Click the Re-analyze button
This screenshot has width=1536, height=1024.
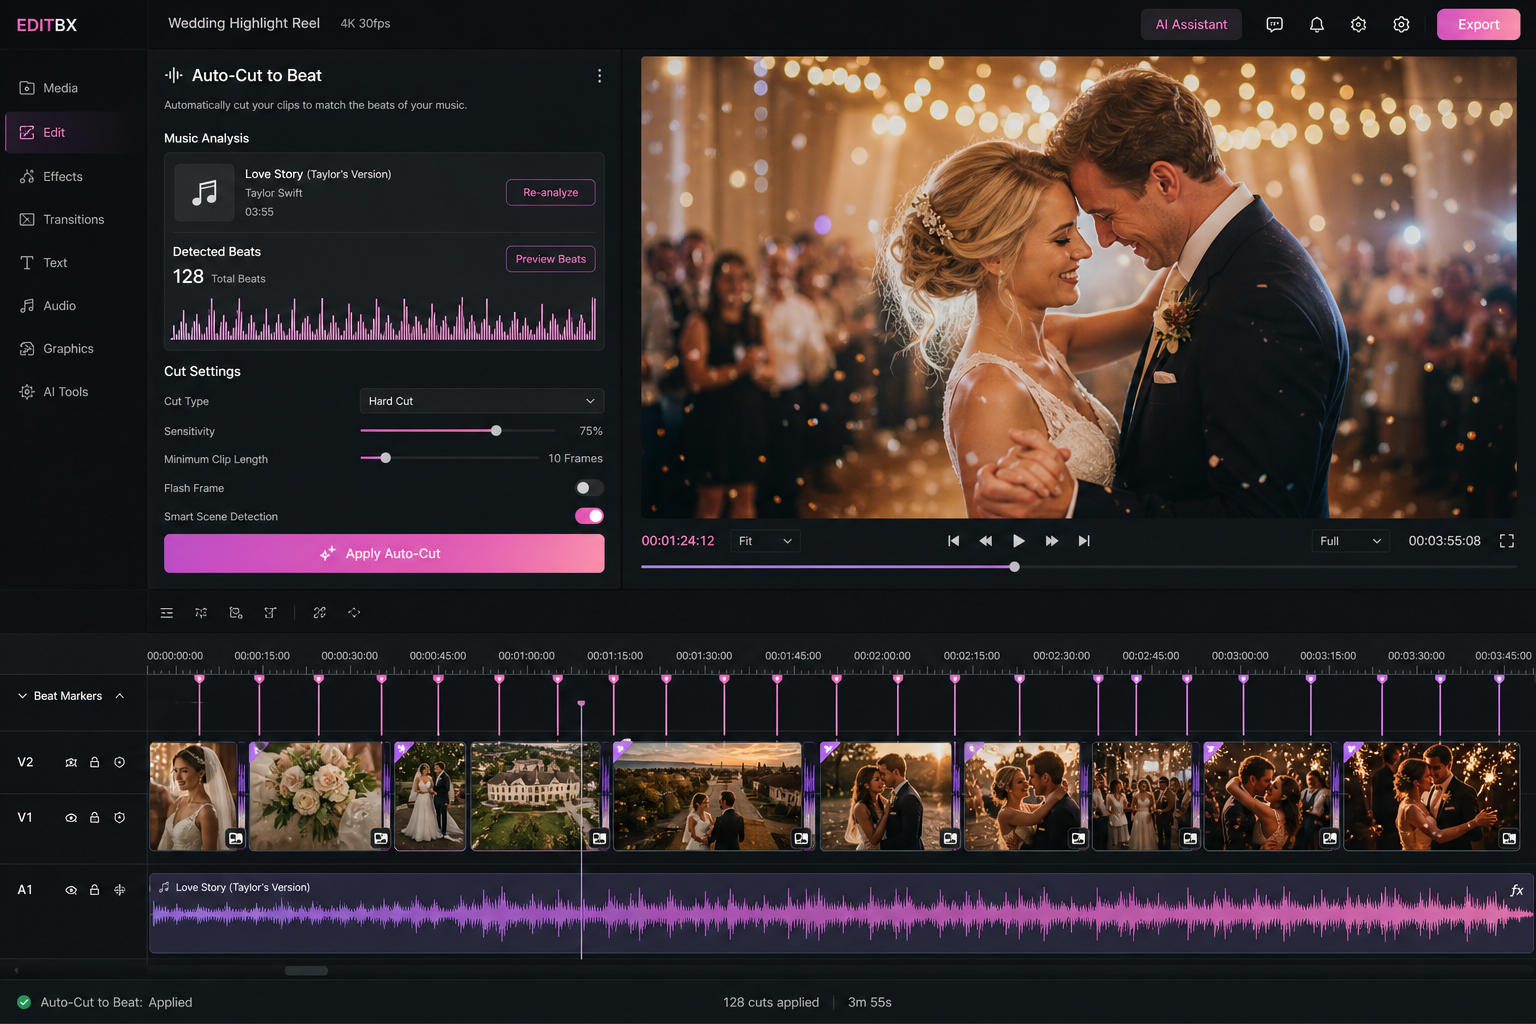point(550,192)
